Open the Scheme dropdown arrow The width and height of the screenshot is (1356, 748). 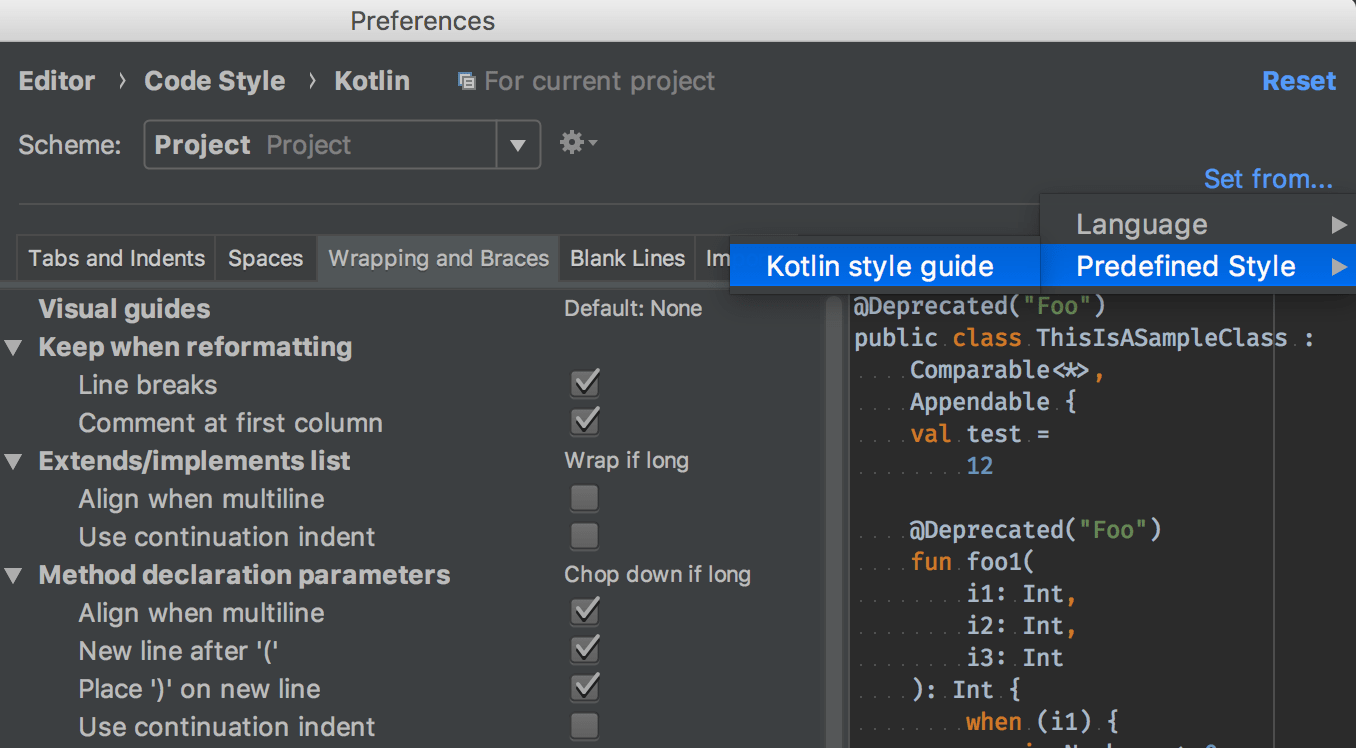[518, 145]
